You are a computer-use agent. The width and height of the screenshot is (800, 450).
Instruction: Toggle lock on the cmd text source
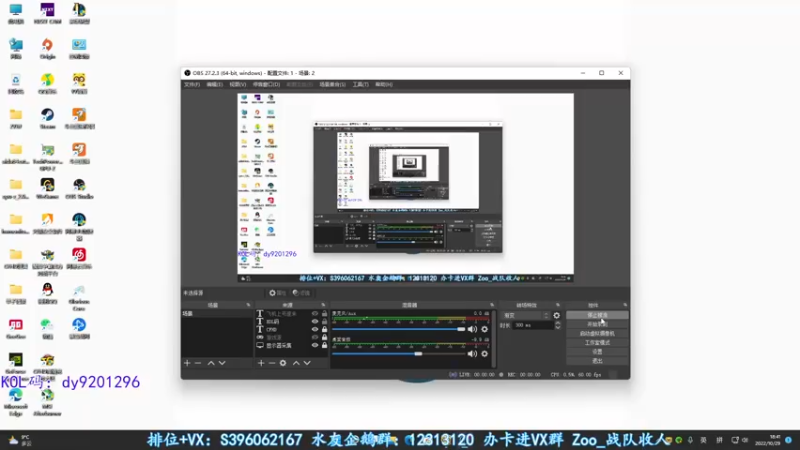click(324, 330)
